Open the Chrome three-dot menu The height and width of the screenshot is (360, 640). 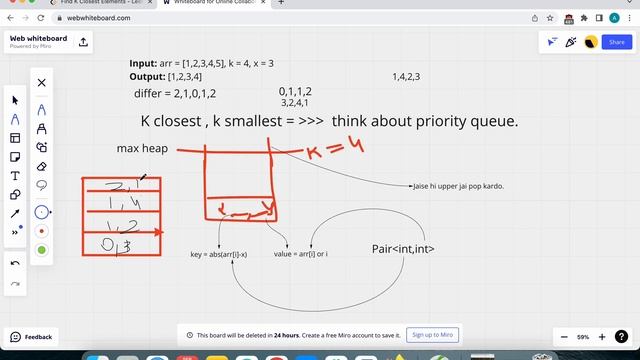(629, 18)
